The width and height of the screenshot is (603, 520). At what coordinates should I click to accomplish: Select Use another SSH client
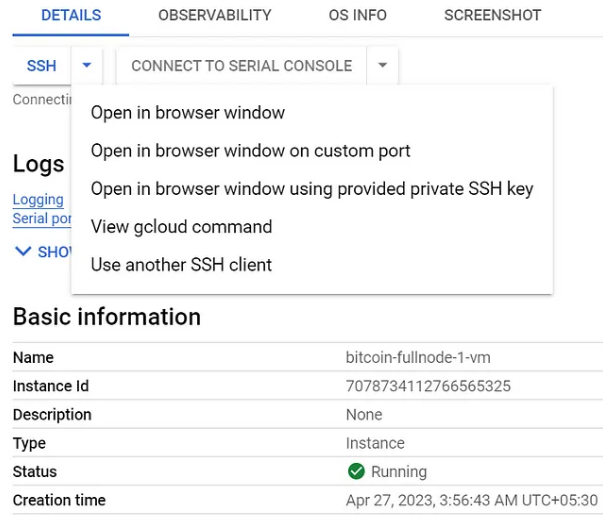coord(181,265)
